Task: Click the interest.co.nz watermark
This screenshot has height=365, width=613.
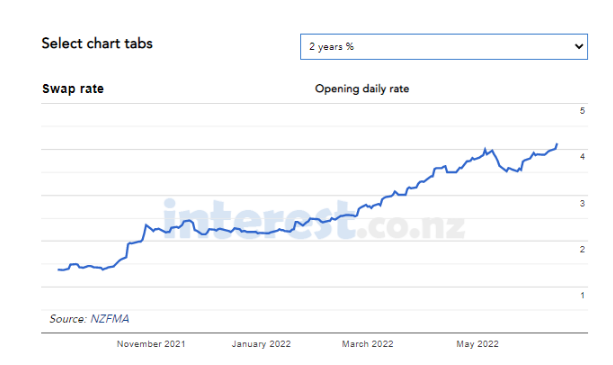Action: tap(314, 220)
